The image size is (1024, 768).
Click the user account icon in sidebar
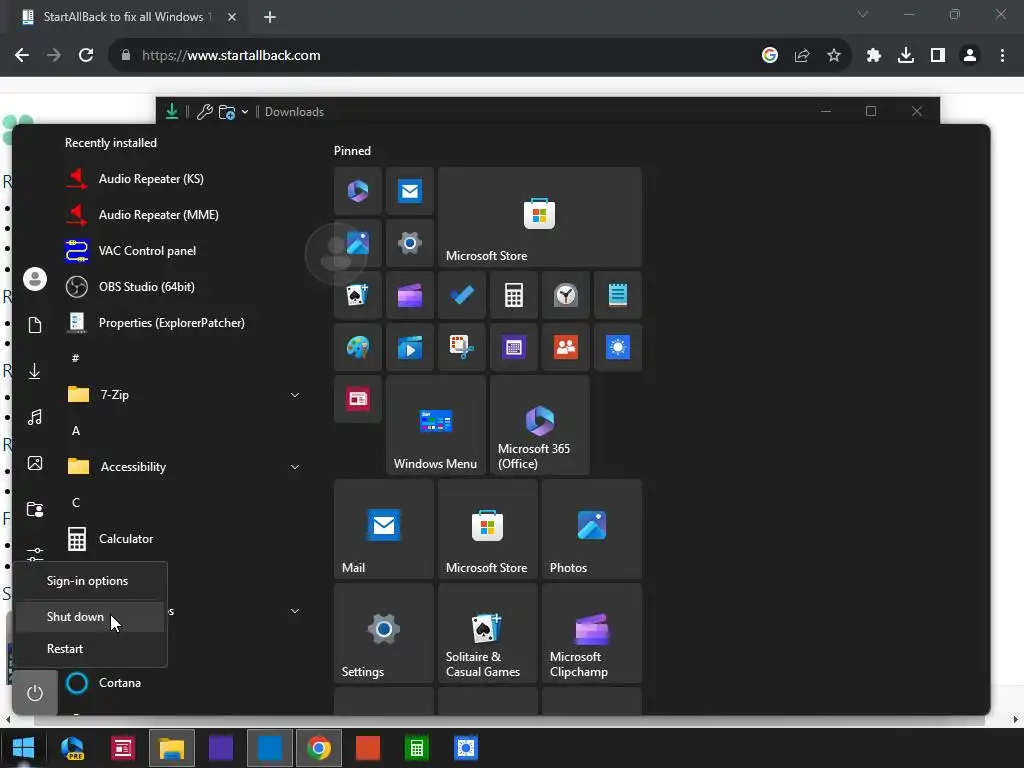[35, 279]
